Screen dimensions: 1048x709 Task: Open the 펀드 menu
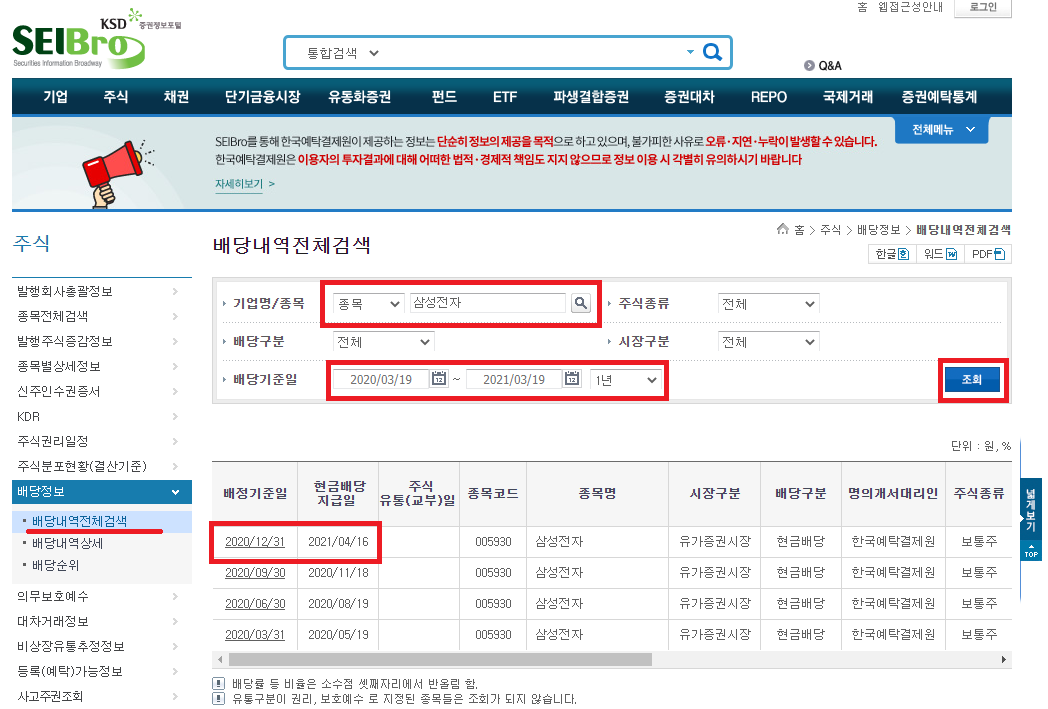coord(444,97)
